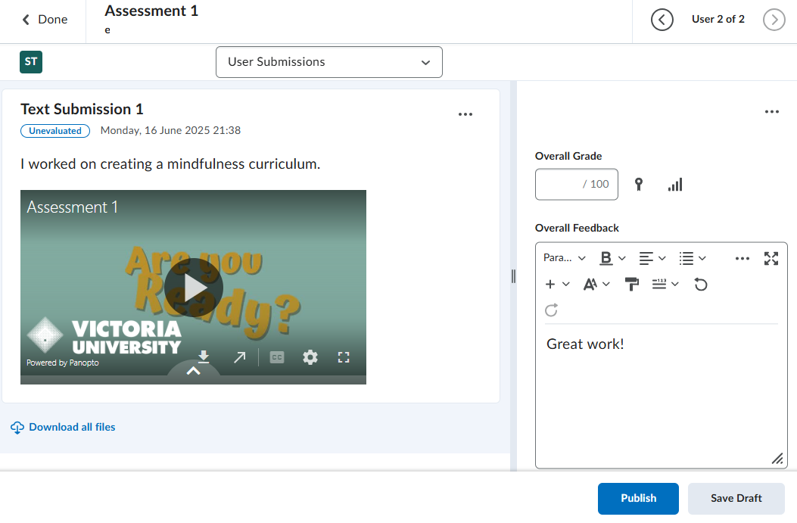Click the Download all files link
This screenshot has height=523, width=797.
coord(63,427)
